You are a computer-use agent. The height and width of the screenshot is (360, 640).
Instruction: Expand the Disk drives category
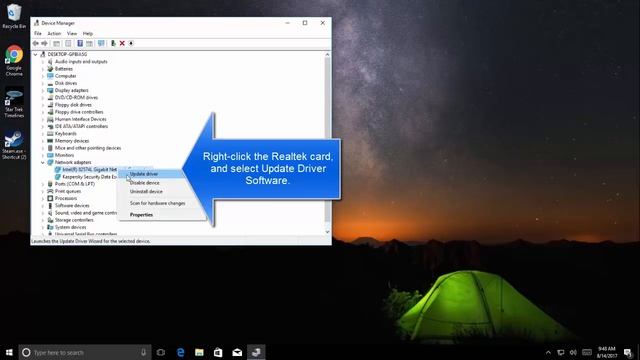[43, 83]
